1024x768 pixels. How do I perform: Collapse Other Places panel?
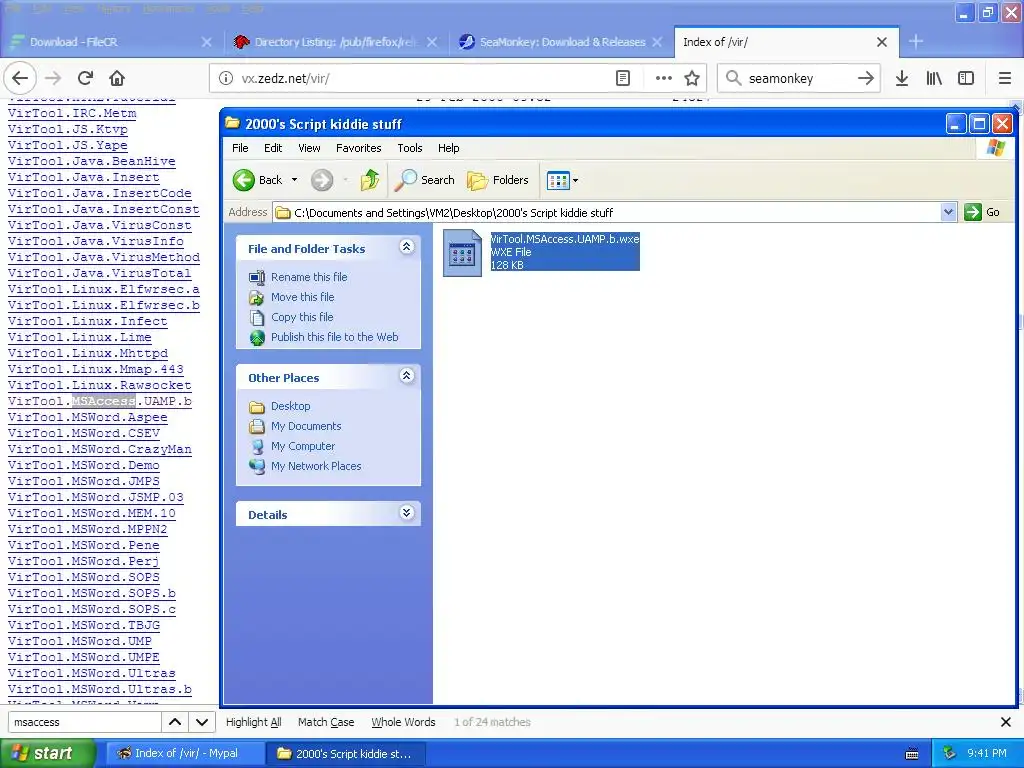(406, 376)
